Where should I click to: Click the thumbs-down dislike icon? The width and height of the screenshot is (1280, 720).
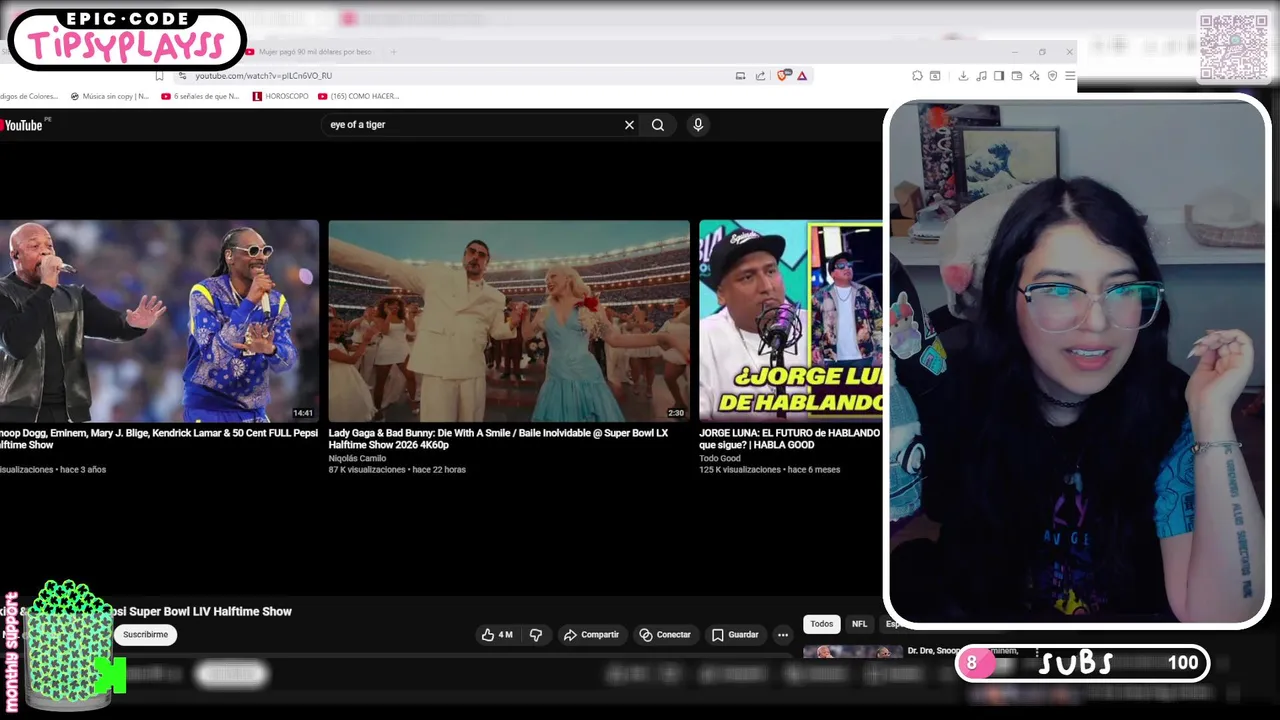click(536, 635)
